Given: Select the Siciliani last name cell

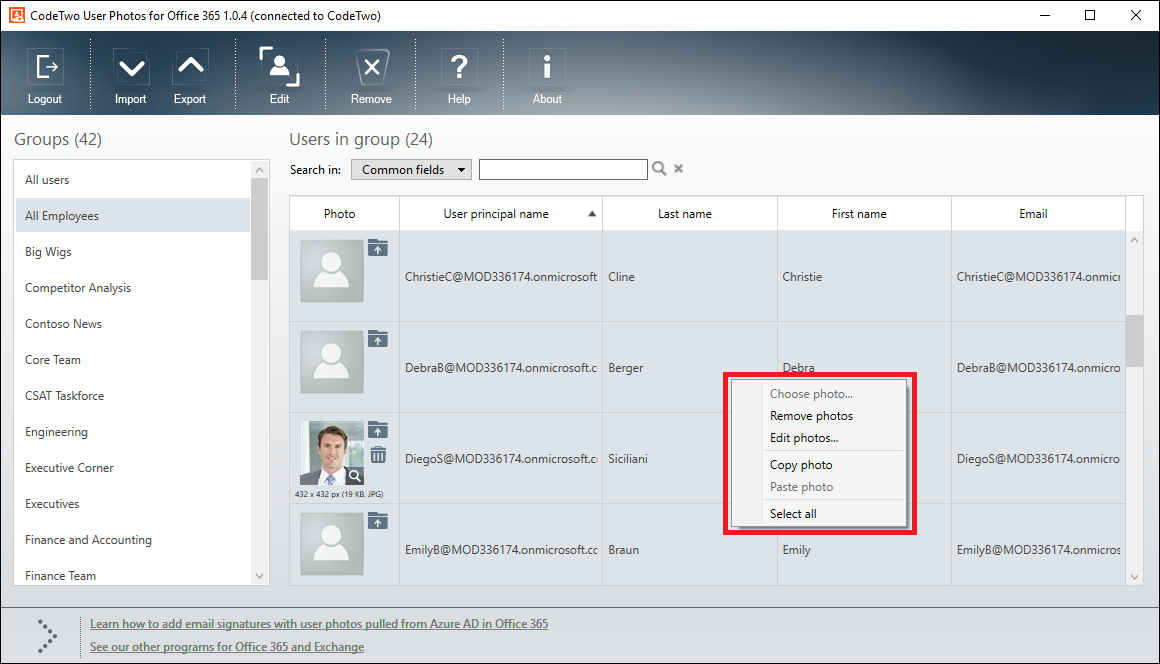Looking at the screenshot, I should tap(689, 458).
